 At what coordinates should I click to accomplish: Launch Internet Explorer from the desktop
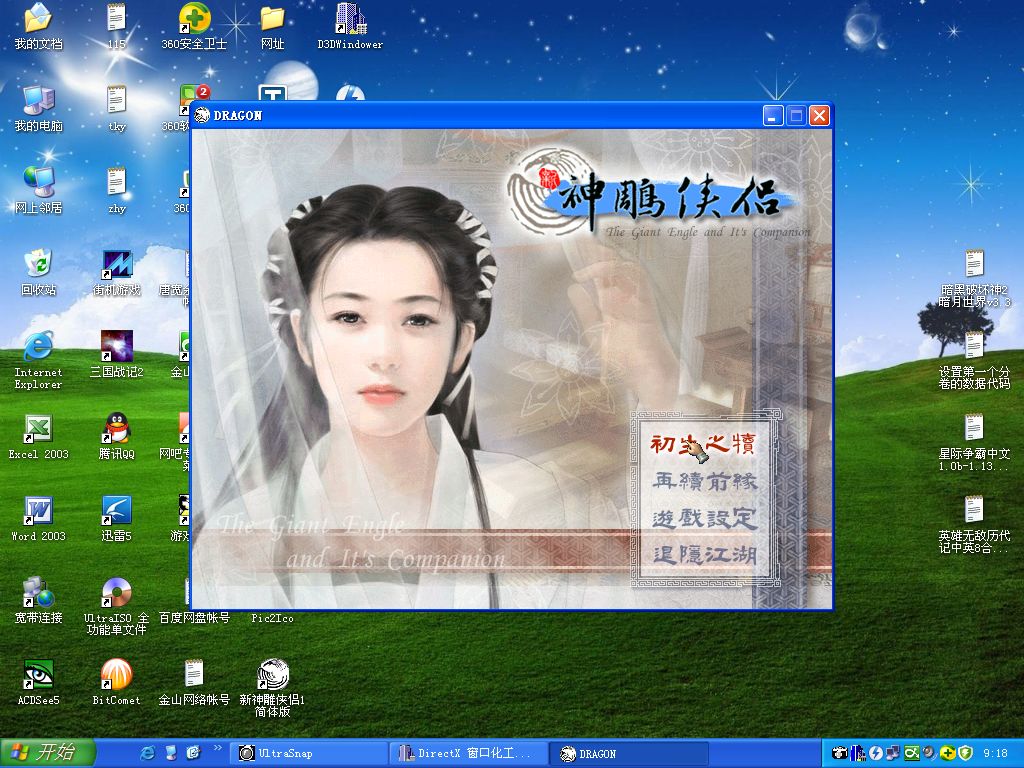click(39, 360)
